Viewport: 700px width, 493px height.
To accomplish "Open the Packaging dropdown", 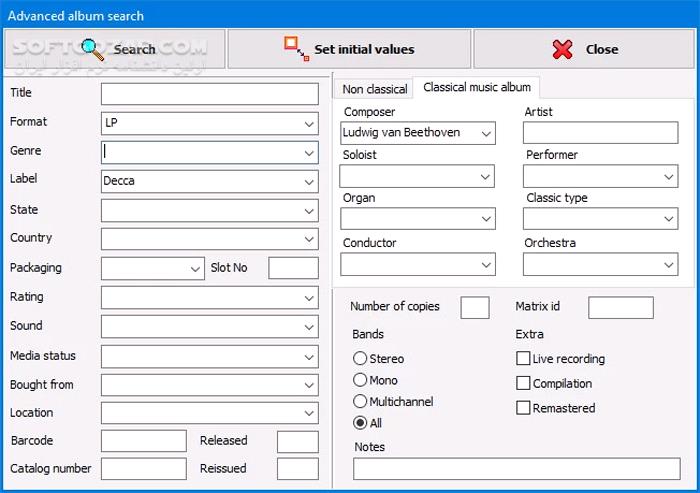I will [195, 269].
